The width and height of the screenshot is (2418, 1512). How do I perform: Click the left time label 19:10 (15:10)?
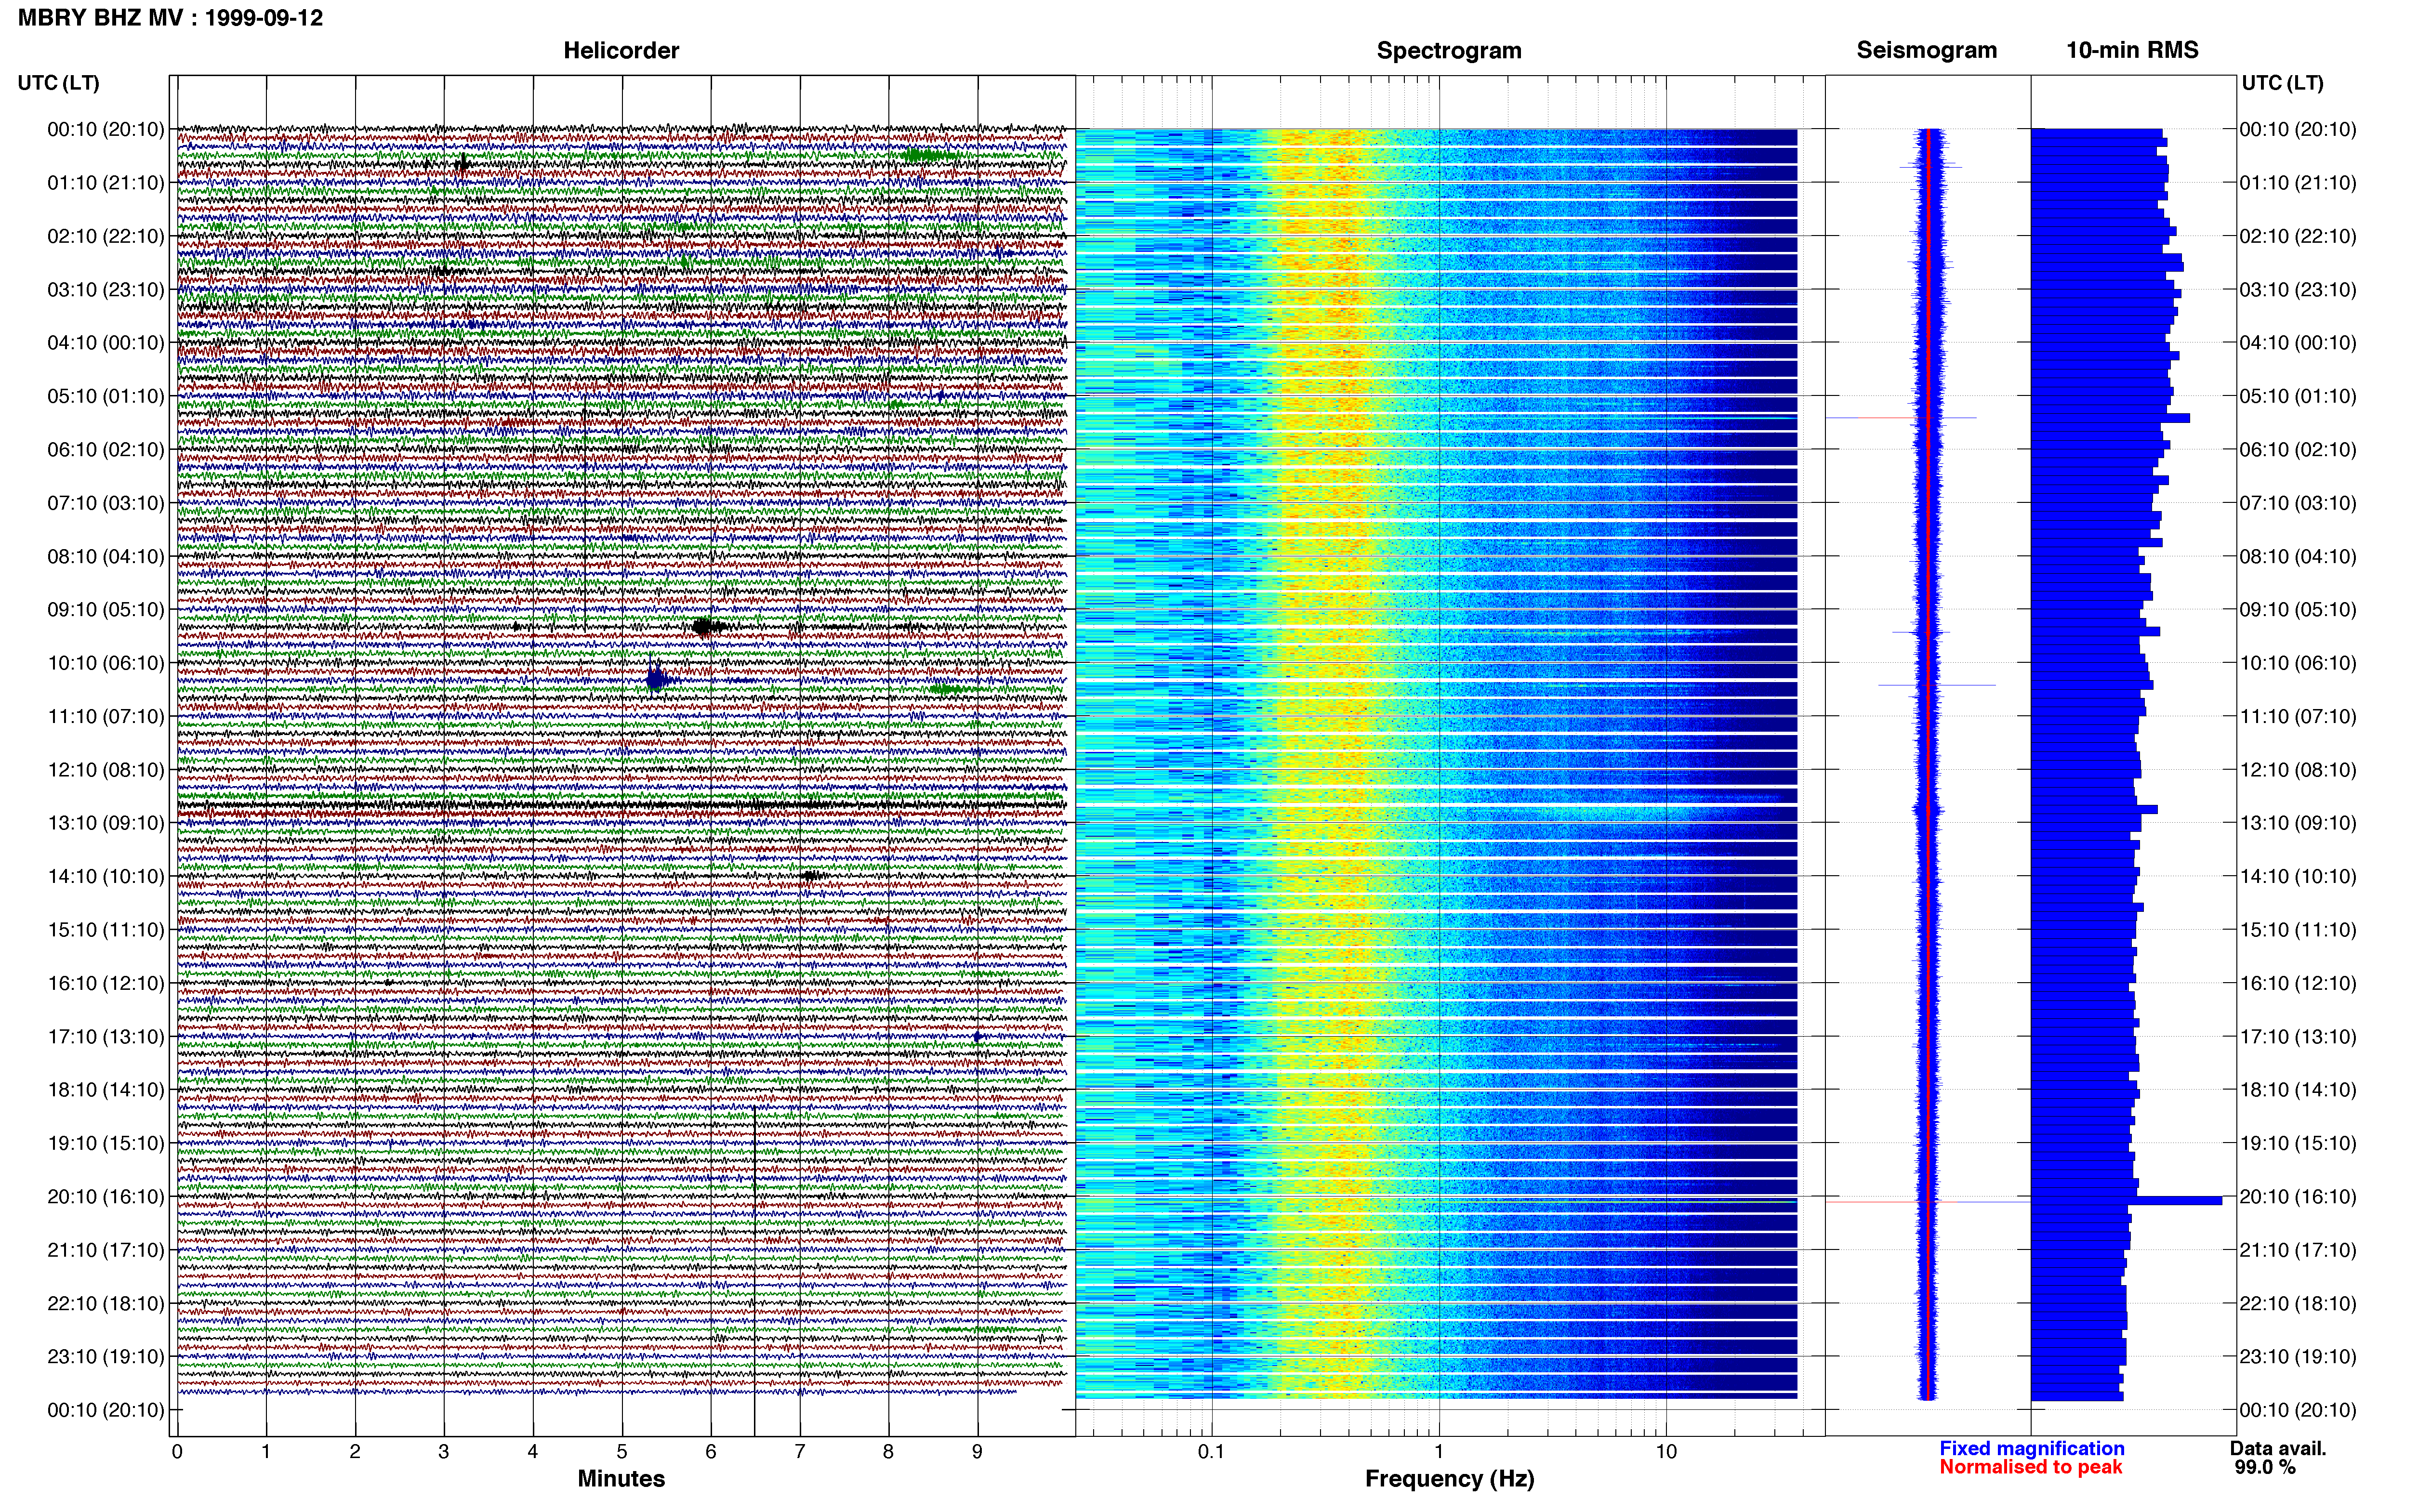106,1143
